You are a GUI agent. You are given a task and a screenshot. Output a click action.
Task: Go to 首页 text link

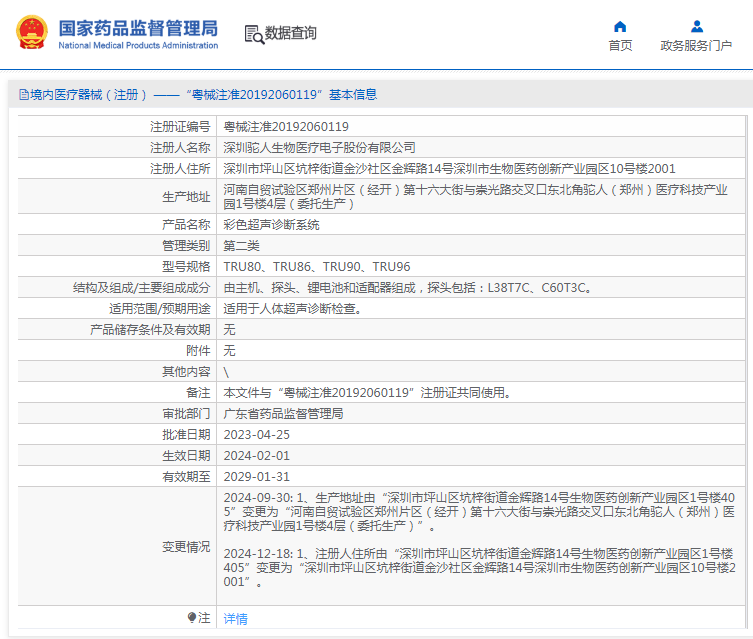click(x=620, y=46)
